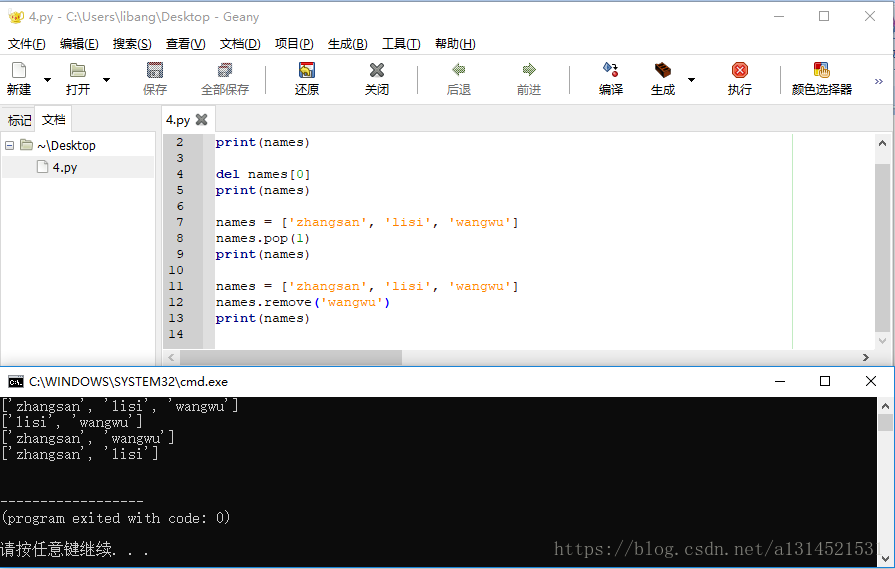
Task: Click line 8 code 'names.pop(1)'
Action: [263, 238]
